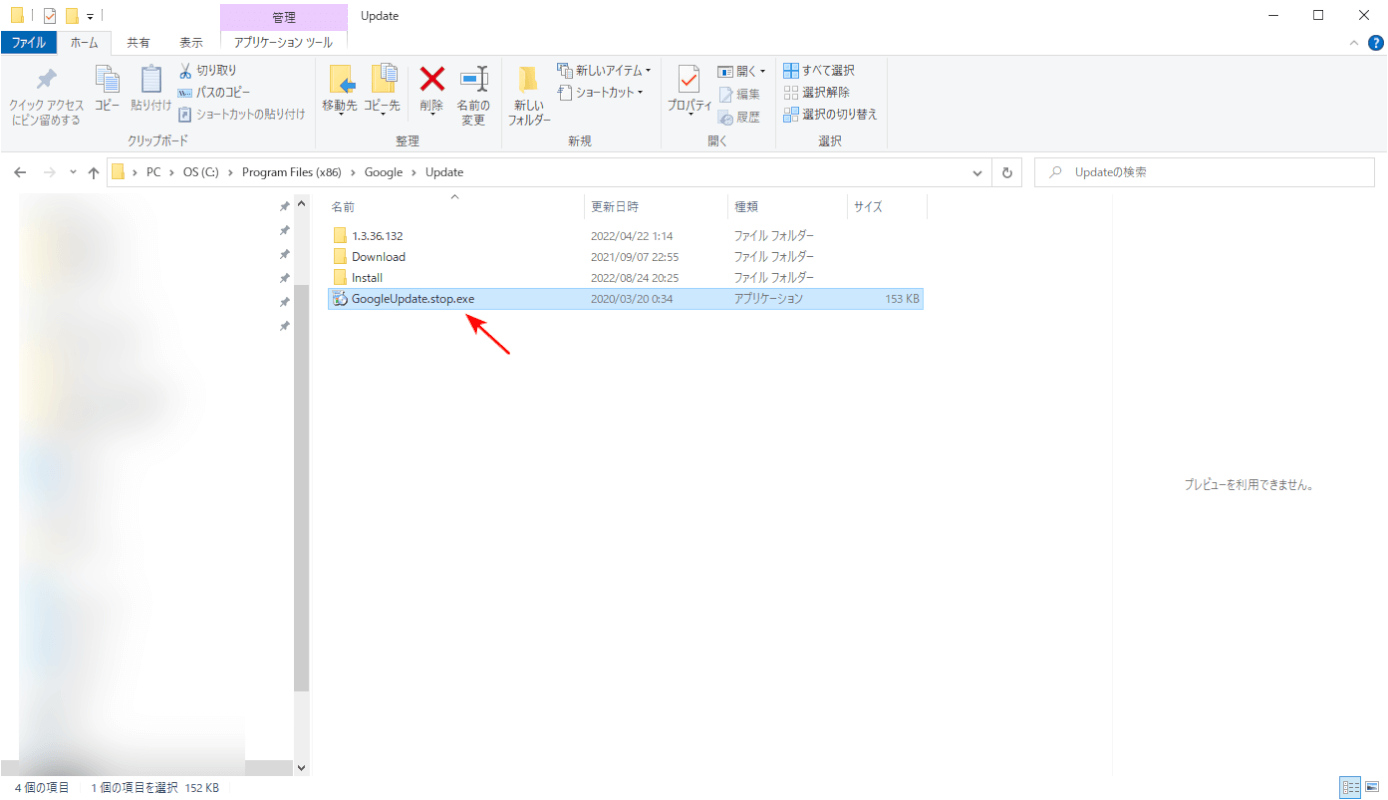Click quick access New folder icon
Viewport: 1388px width, 800px height.
pos(71,16)
